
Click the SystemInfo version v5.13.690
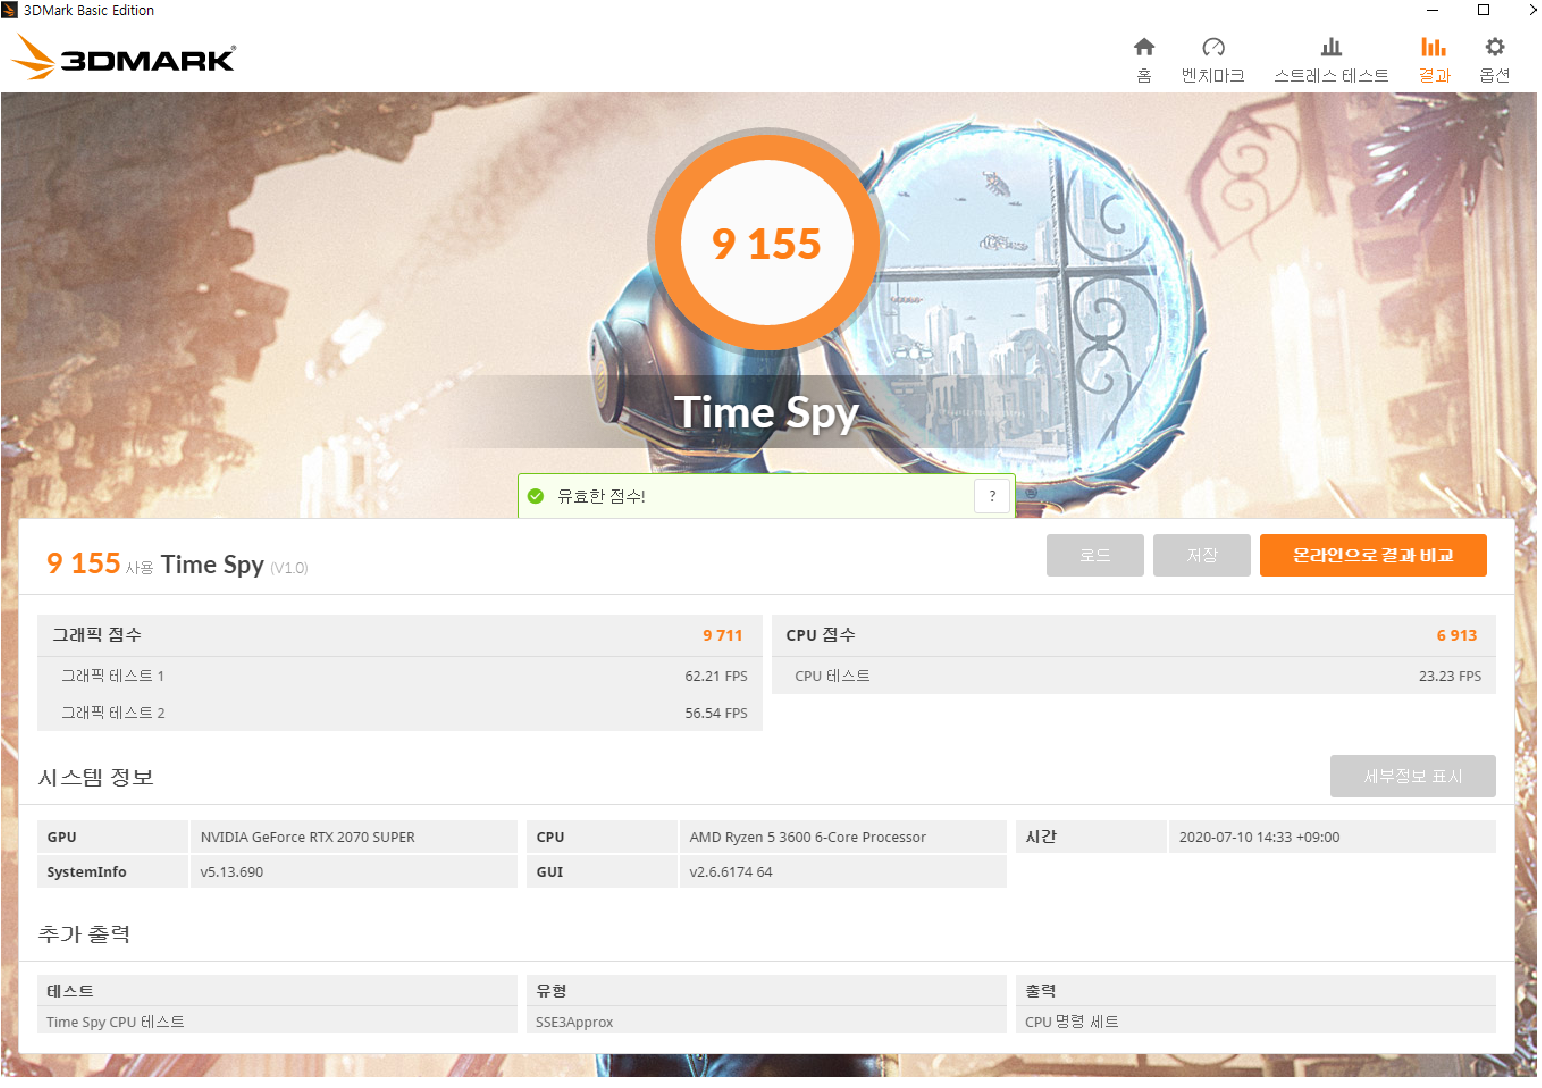pos(232,872)
